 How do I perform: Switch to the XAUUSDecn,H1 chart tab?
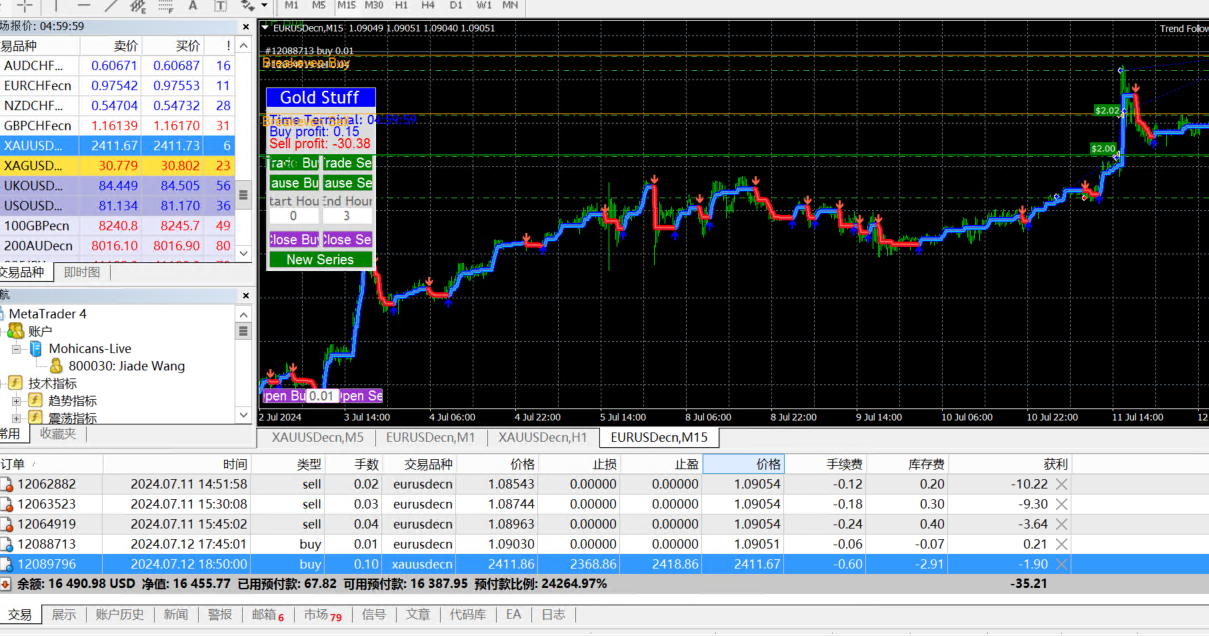tap(542, 437)
